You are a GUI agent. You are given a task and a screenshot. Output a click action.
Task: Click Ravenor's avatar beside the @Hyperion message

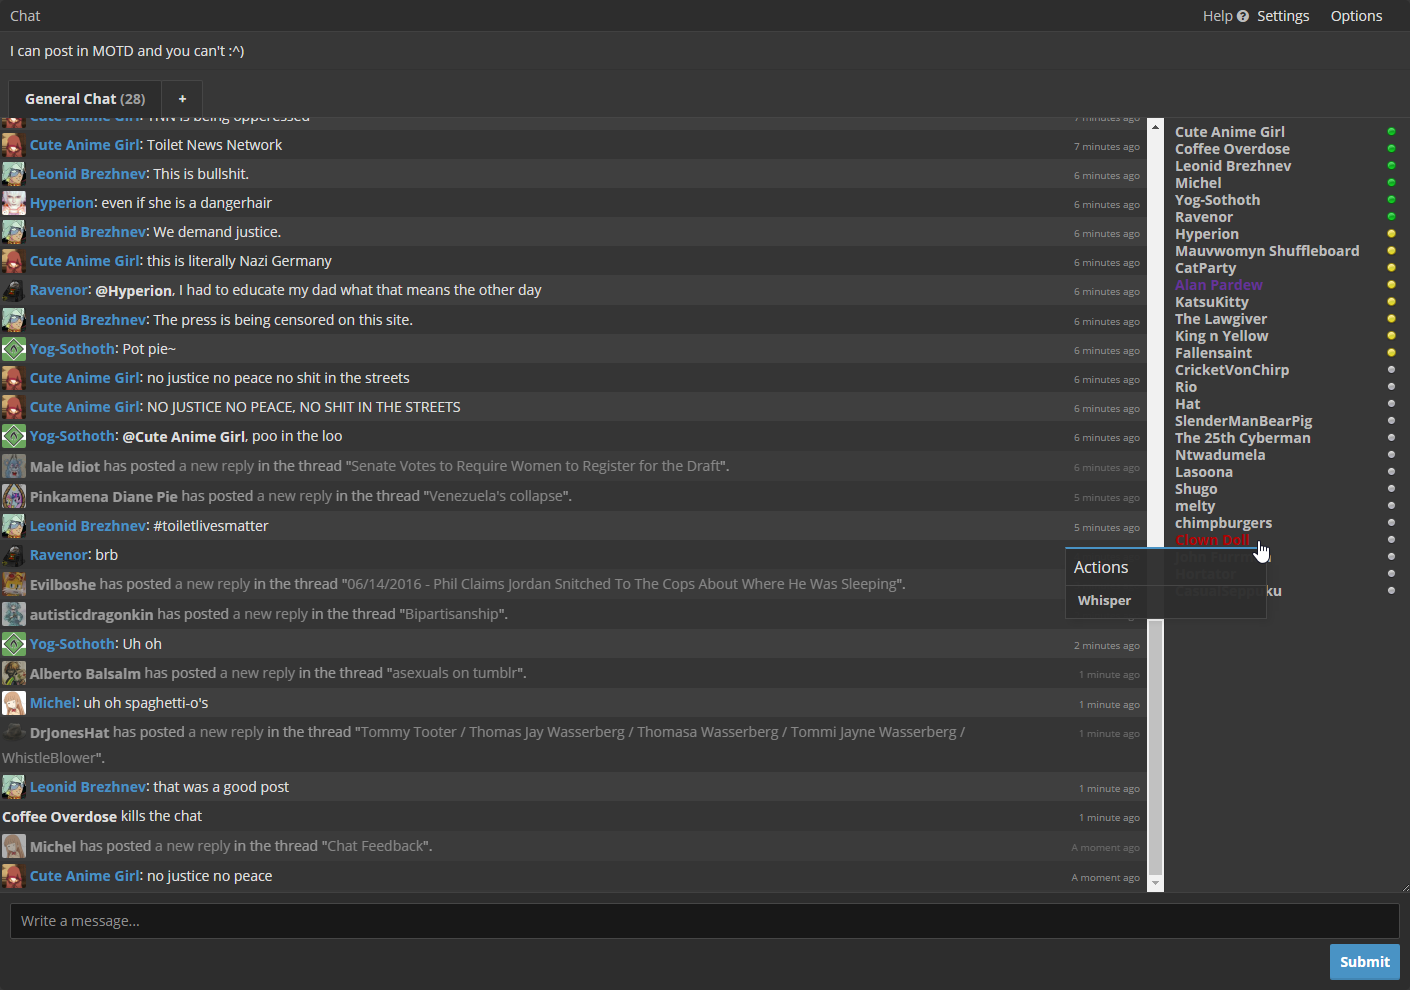tap(13, 290)
